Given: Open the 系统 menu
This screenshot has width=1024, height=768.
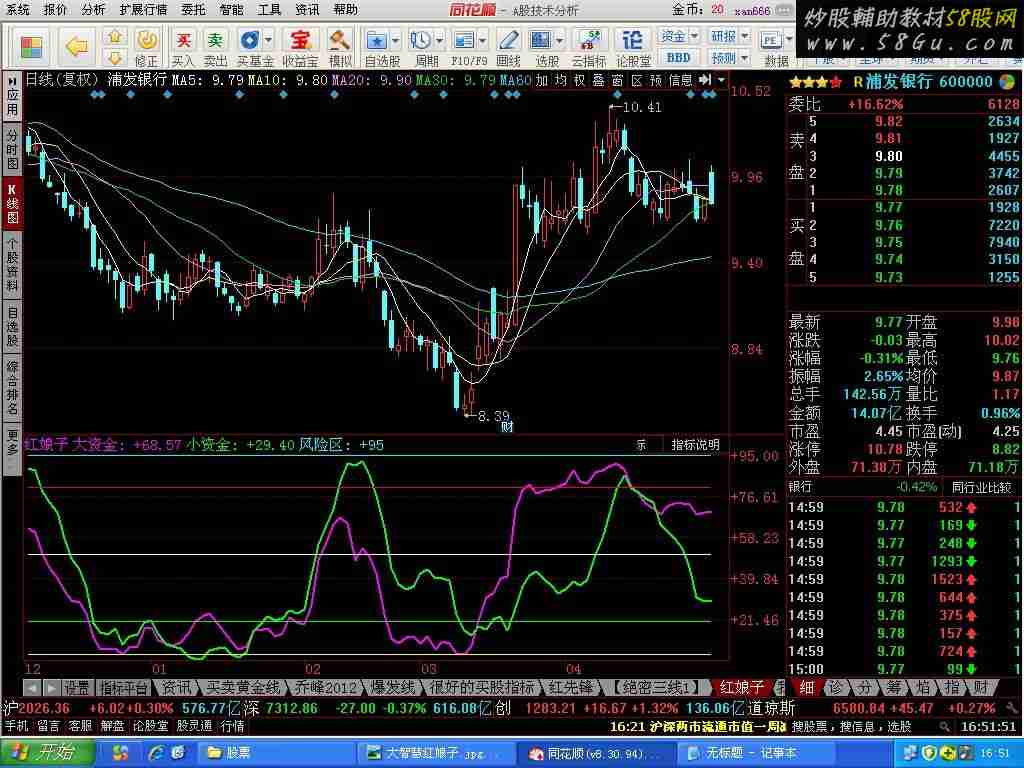Looking at the screenshot, I should pos(18,10).
